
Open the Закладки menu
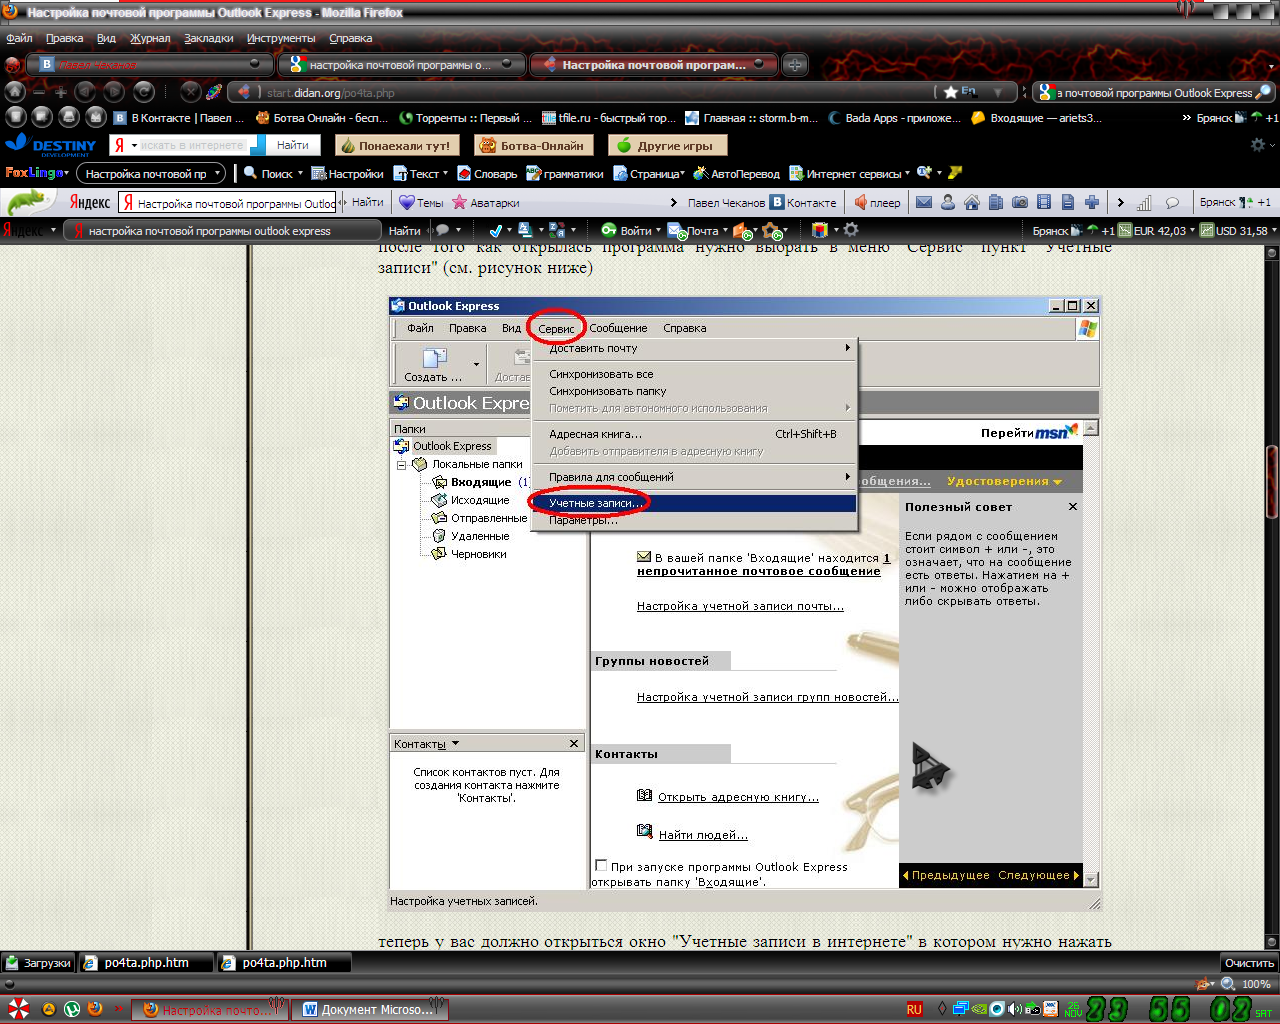[x=208, y=38]
